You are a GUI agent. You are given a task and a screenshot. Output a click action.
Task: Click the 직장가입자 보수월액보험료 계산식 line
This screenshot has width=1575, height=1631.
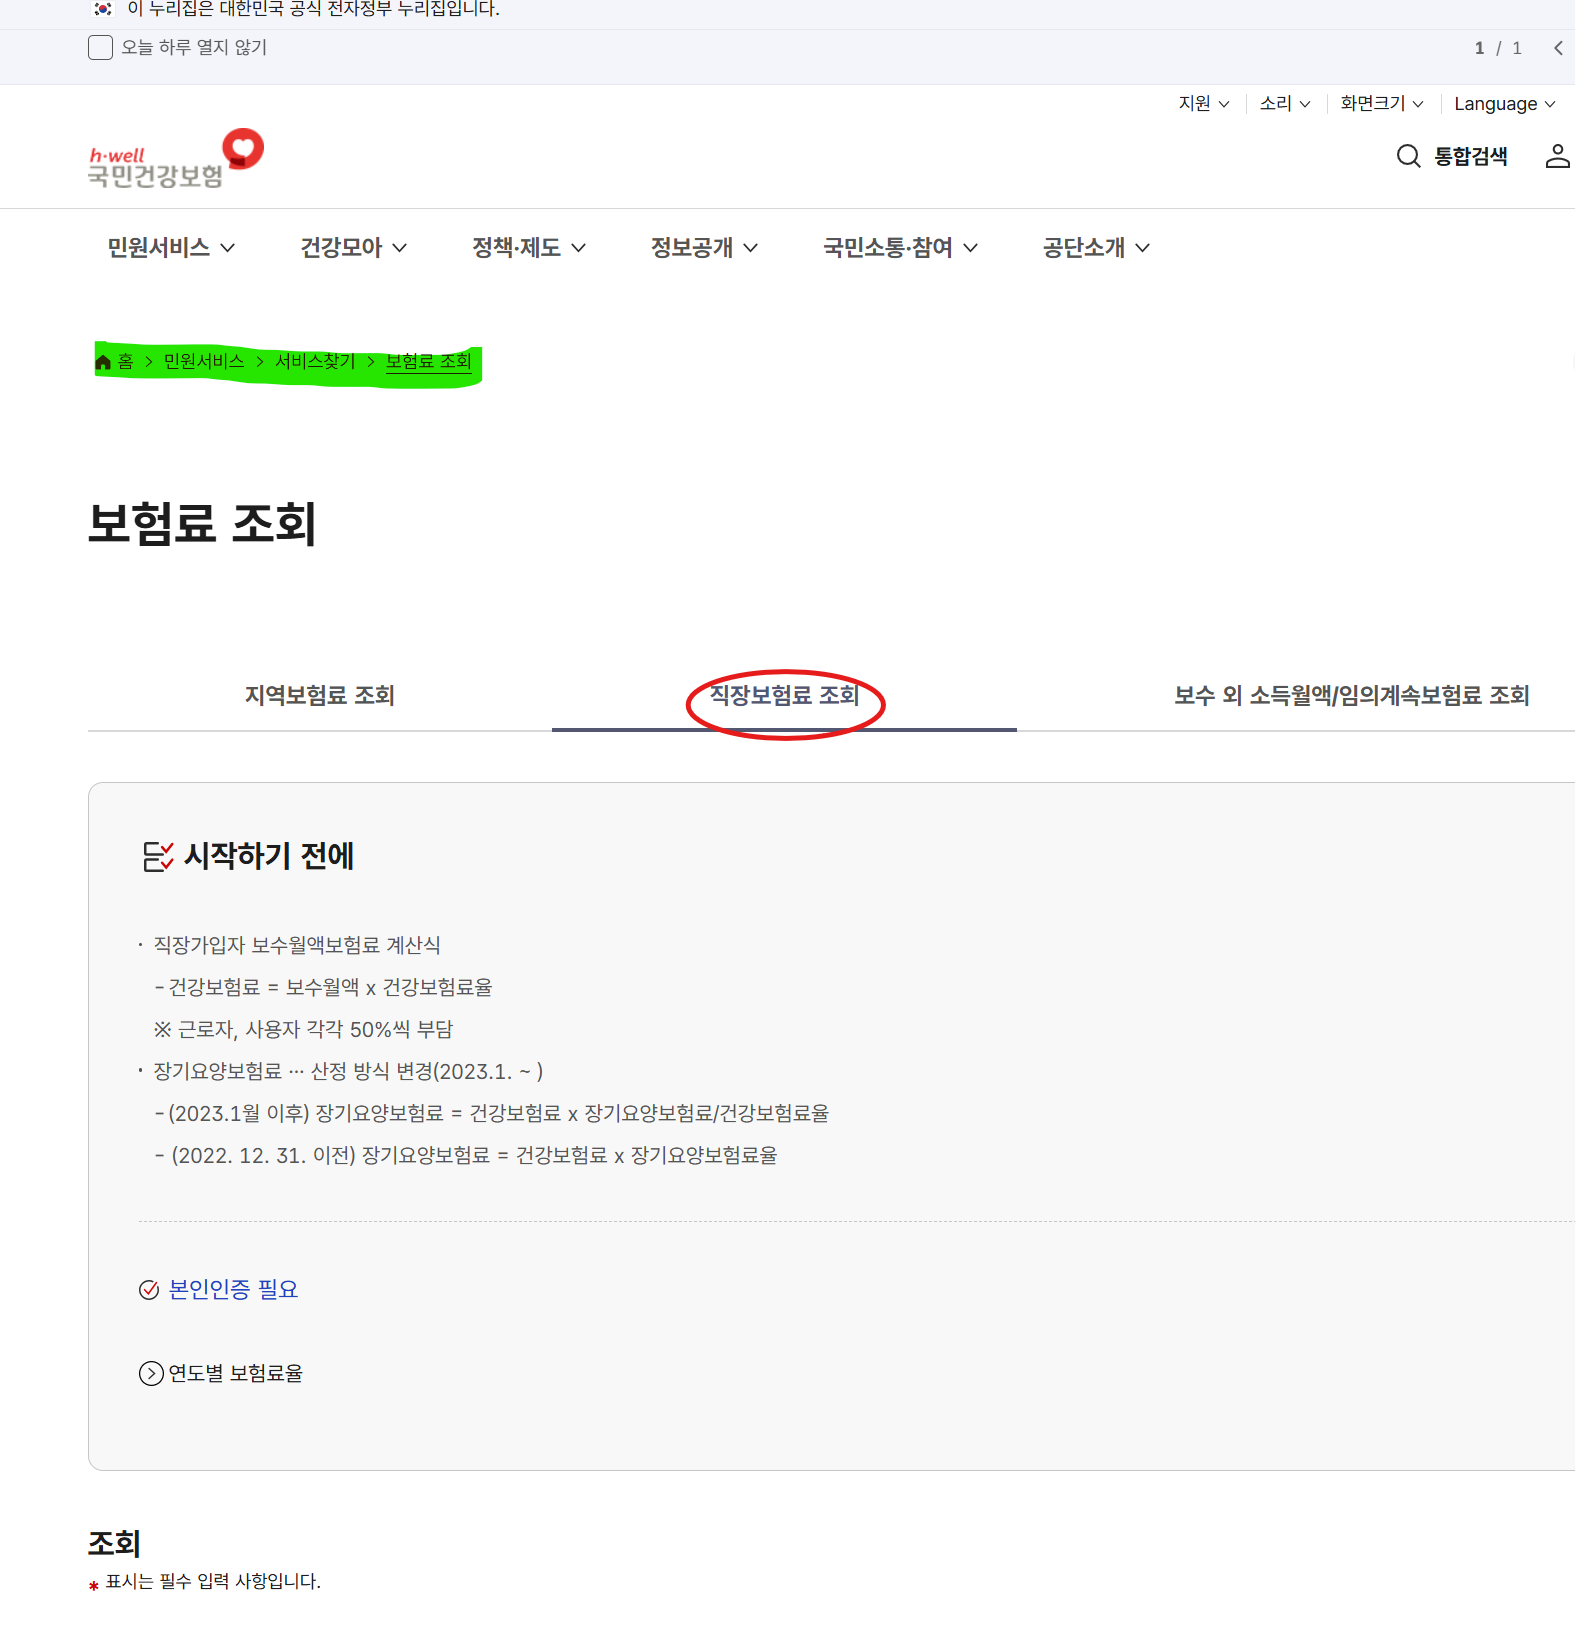[x=297, y=946]
